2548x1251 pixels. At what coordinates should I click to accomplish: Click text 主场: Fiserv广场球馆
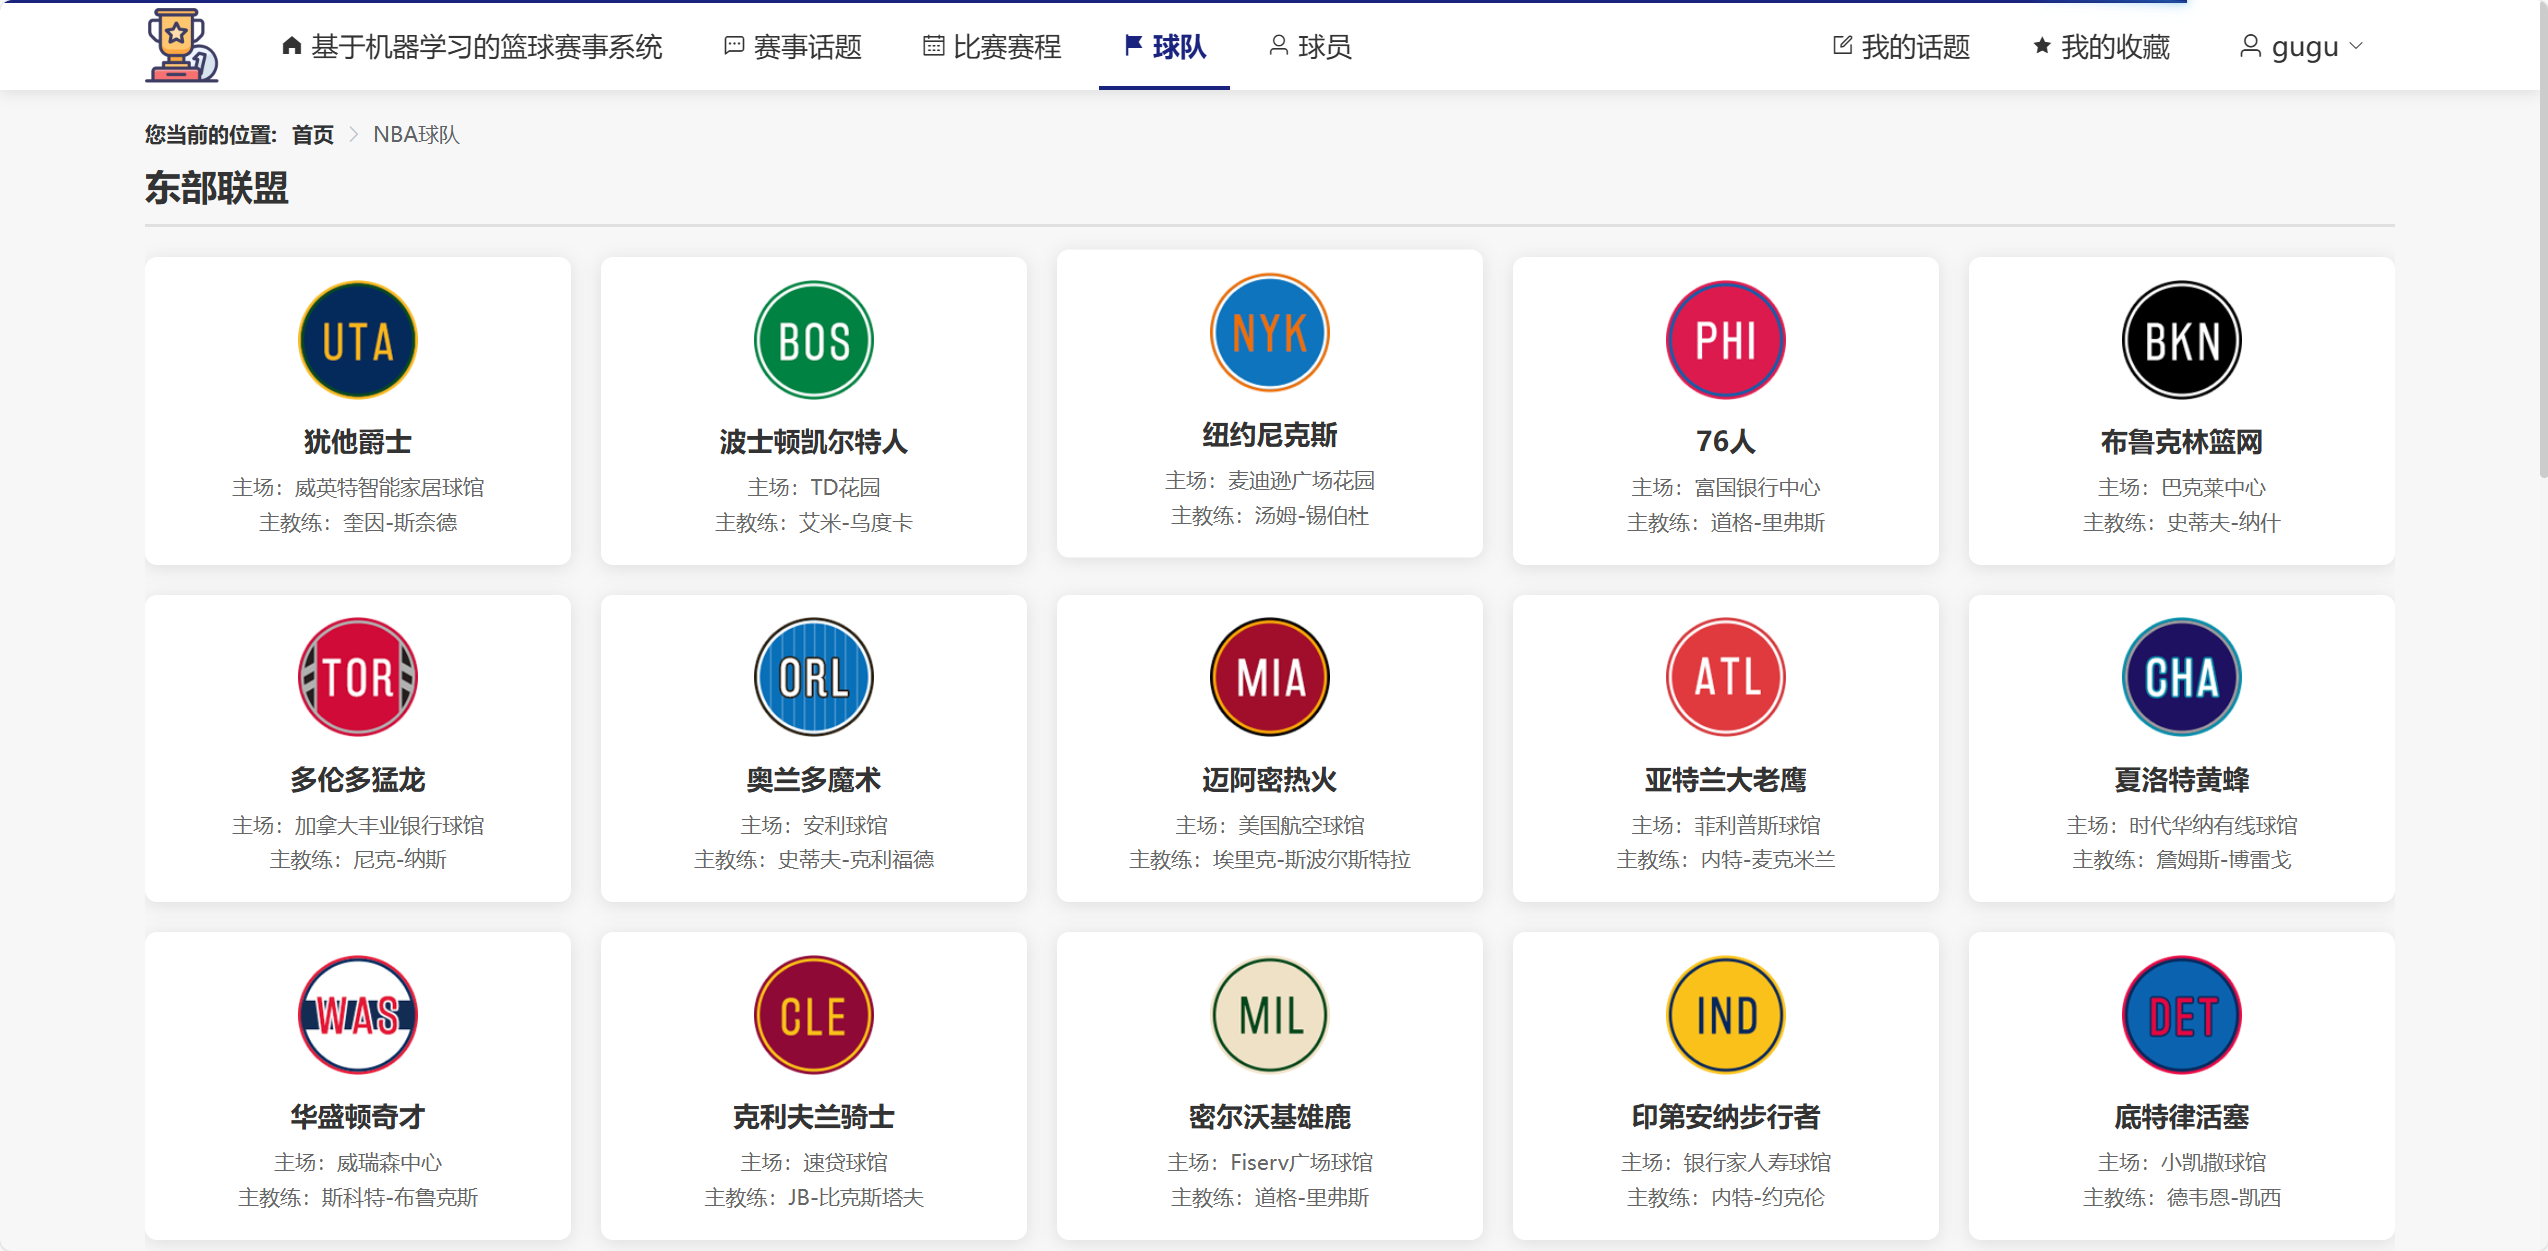pyautogui.click(x=1270, y=1162)
